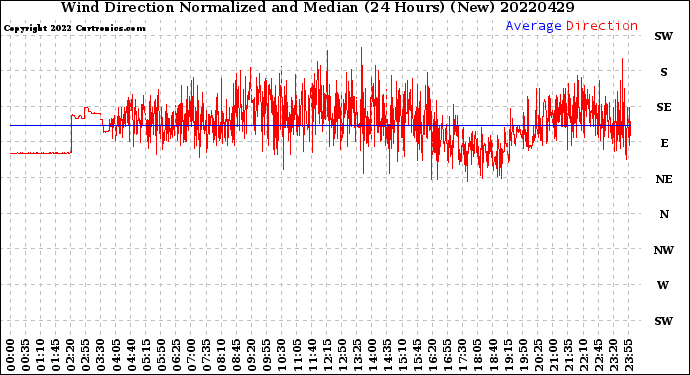The height and width of the screenshot is (375, 690).
Task: Click the "NE" direction axis label
Action: point(664,179)
